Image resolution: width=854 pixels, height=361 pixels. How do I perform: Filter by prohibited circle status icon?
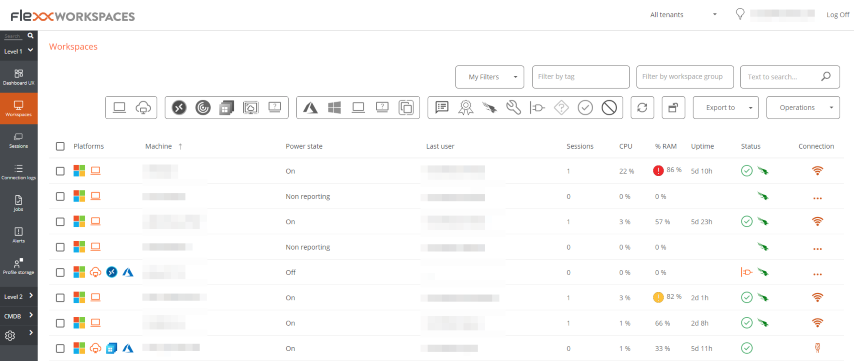609,108
